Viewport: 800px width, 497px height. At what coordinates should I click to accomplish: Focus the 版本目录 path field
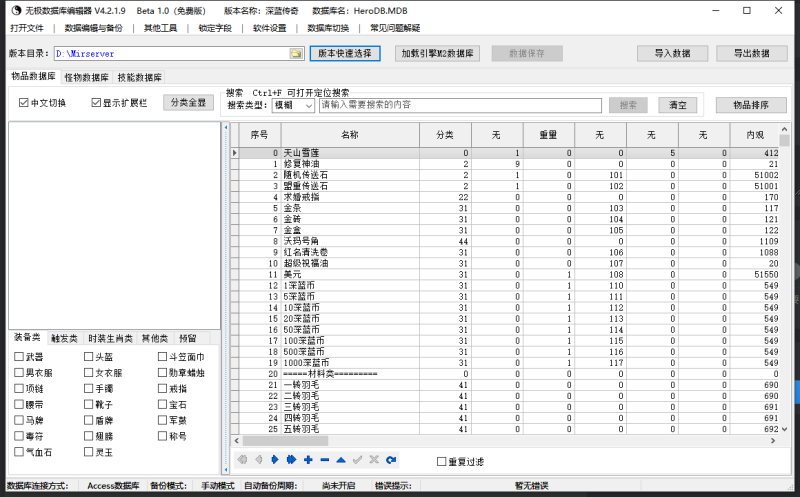click(x=171, y=54)
